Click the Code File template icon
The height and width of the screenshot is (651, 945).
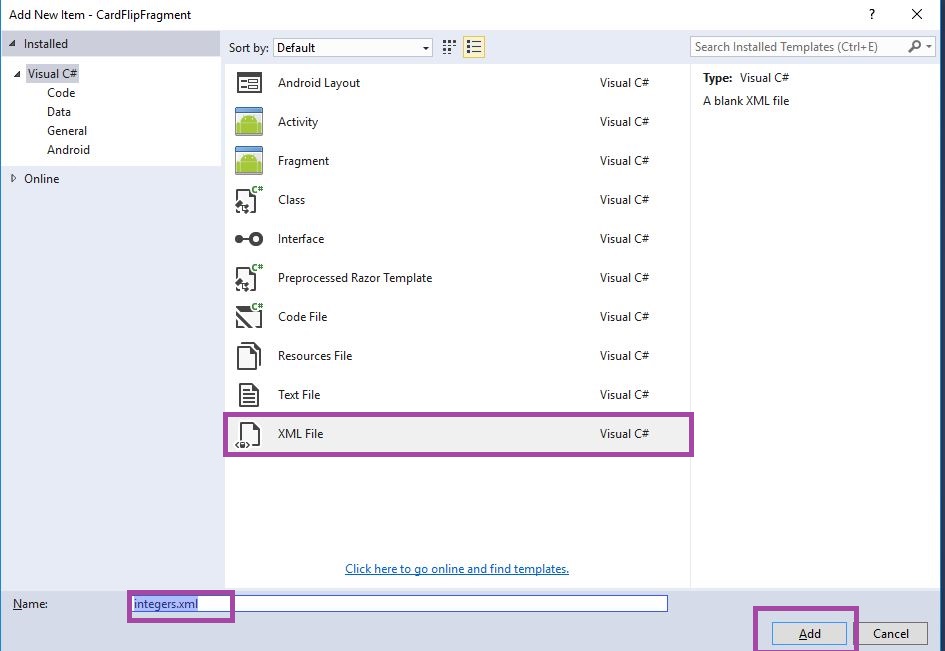248,317
